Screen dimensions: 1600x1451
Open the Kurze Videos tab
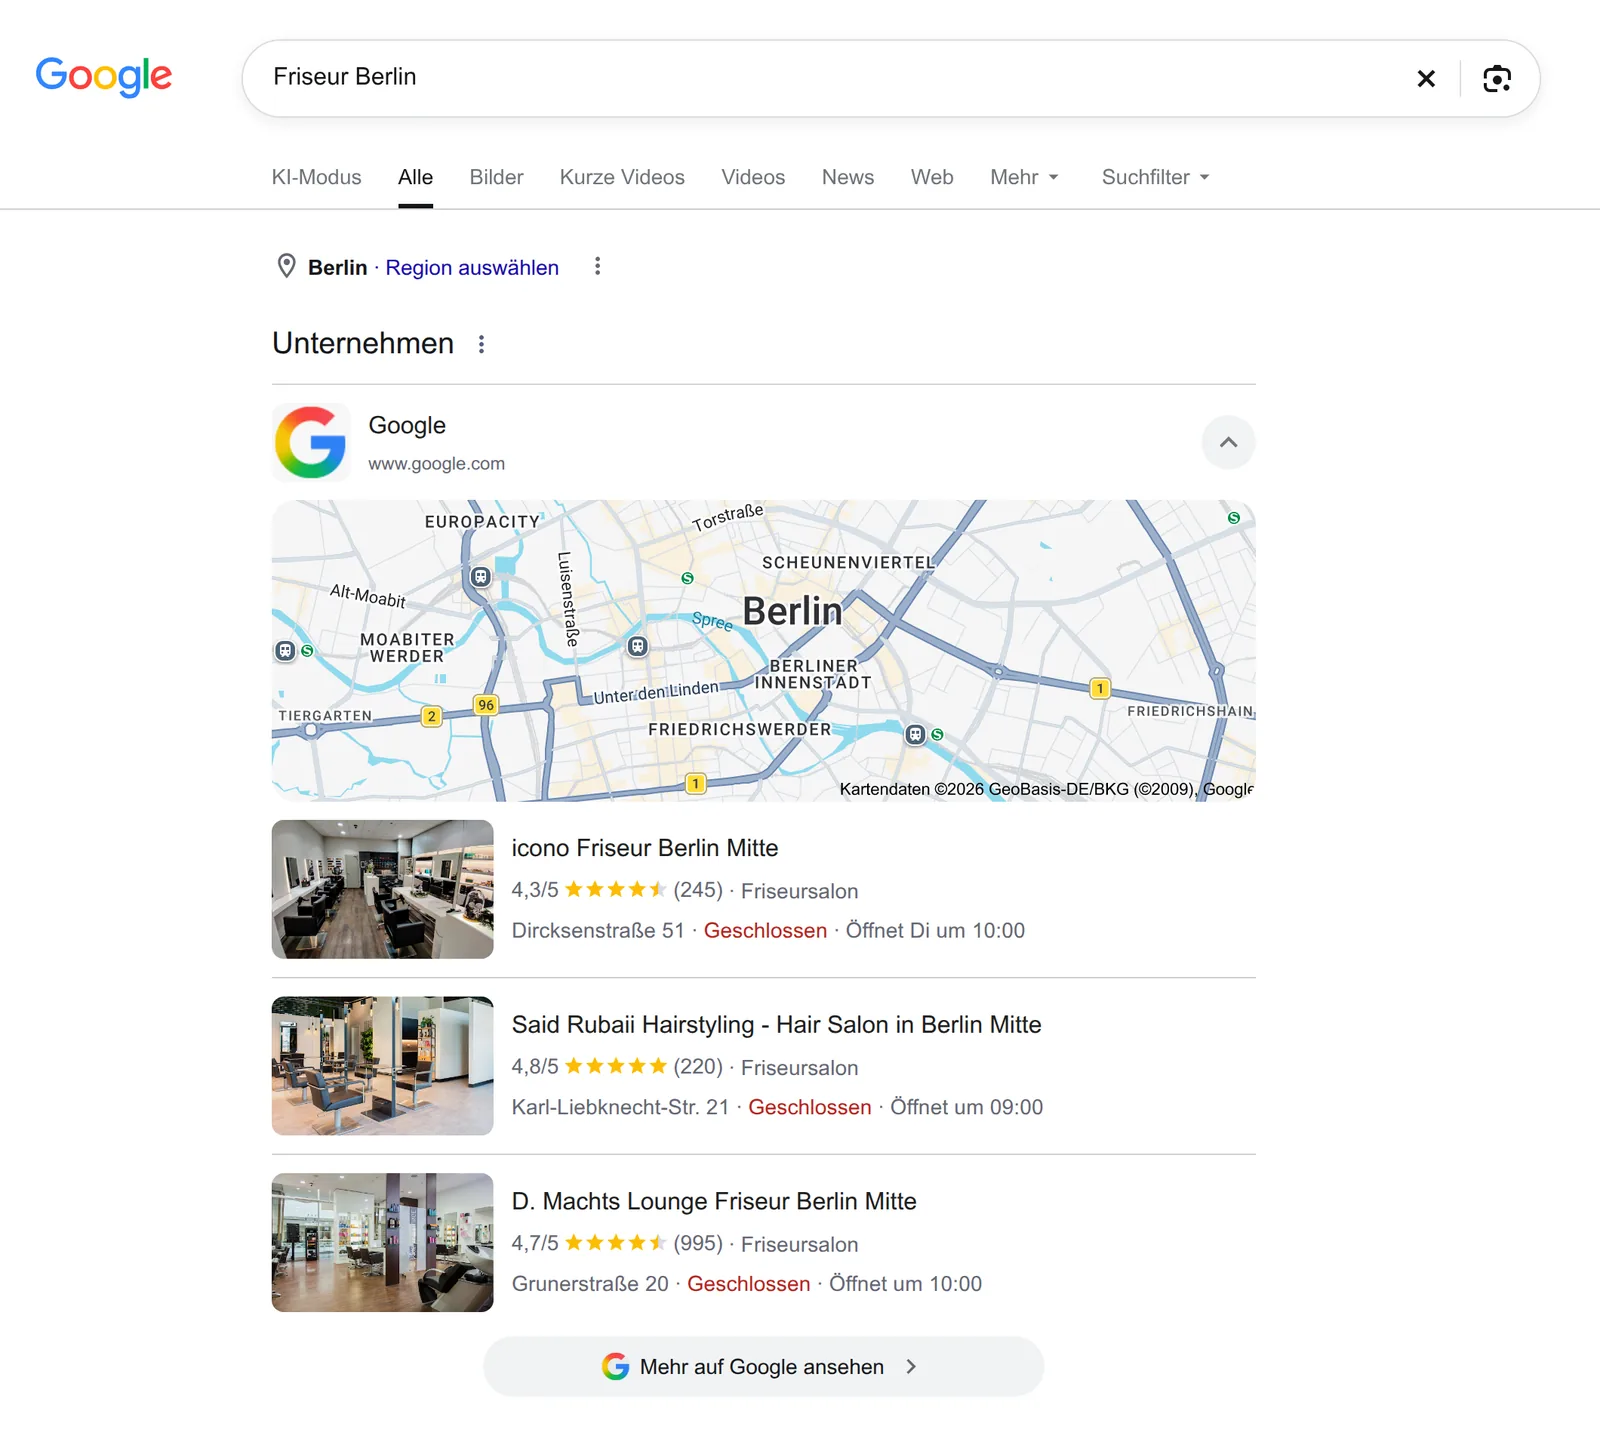coord(622,177)
